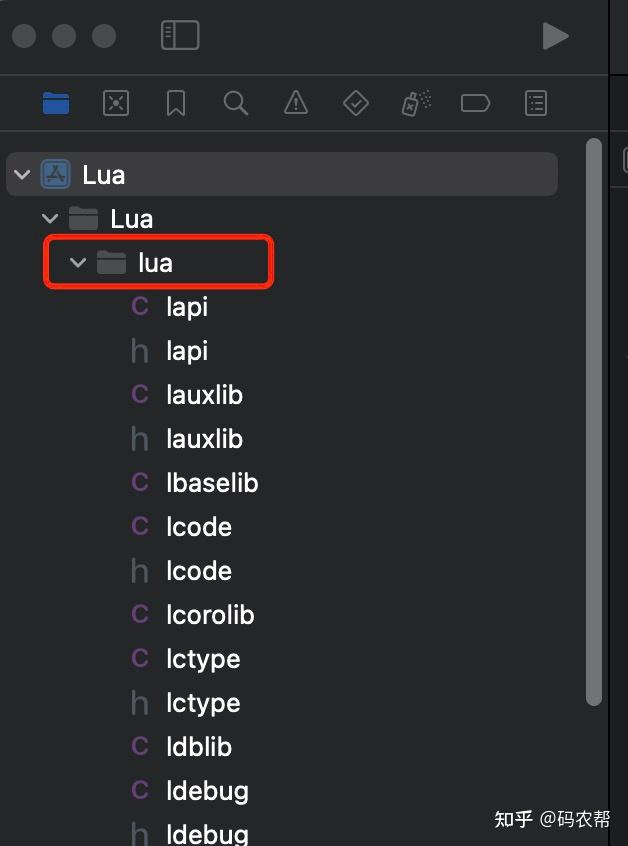Open the Find navigator magnifier
Viewport: 628px width, 846px height.
236,103
